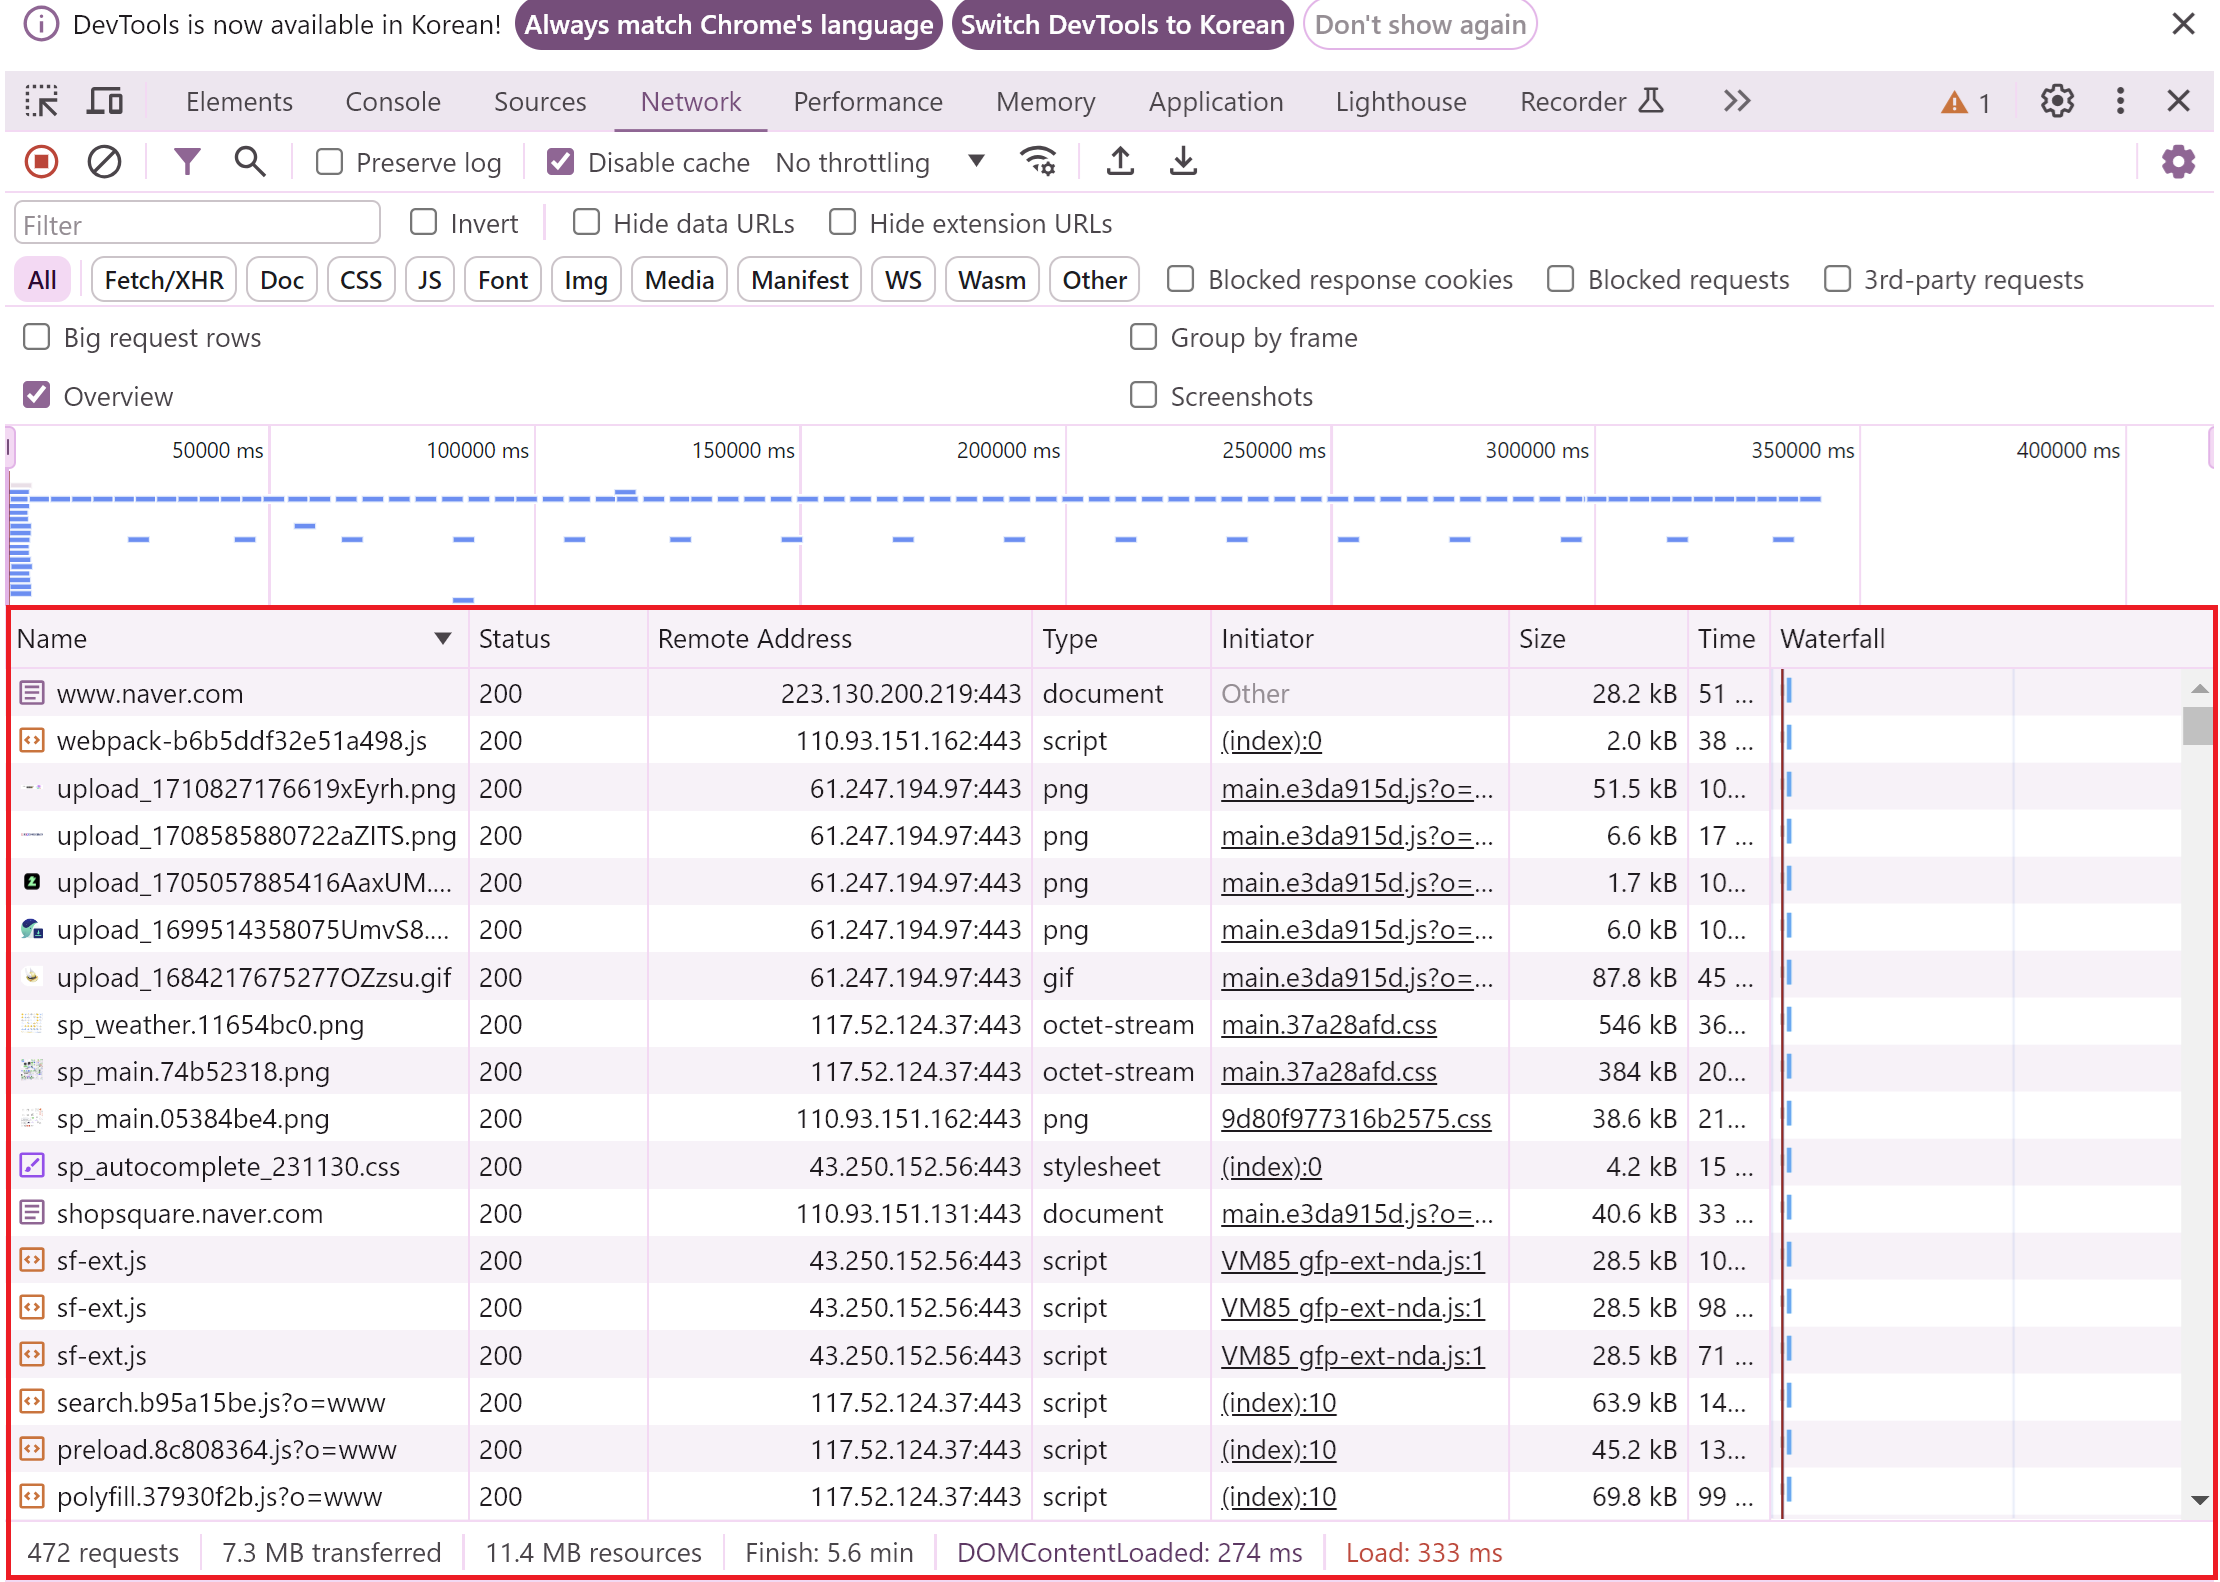Select the inspect element picker icon

tap(41, 101)
